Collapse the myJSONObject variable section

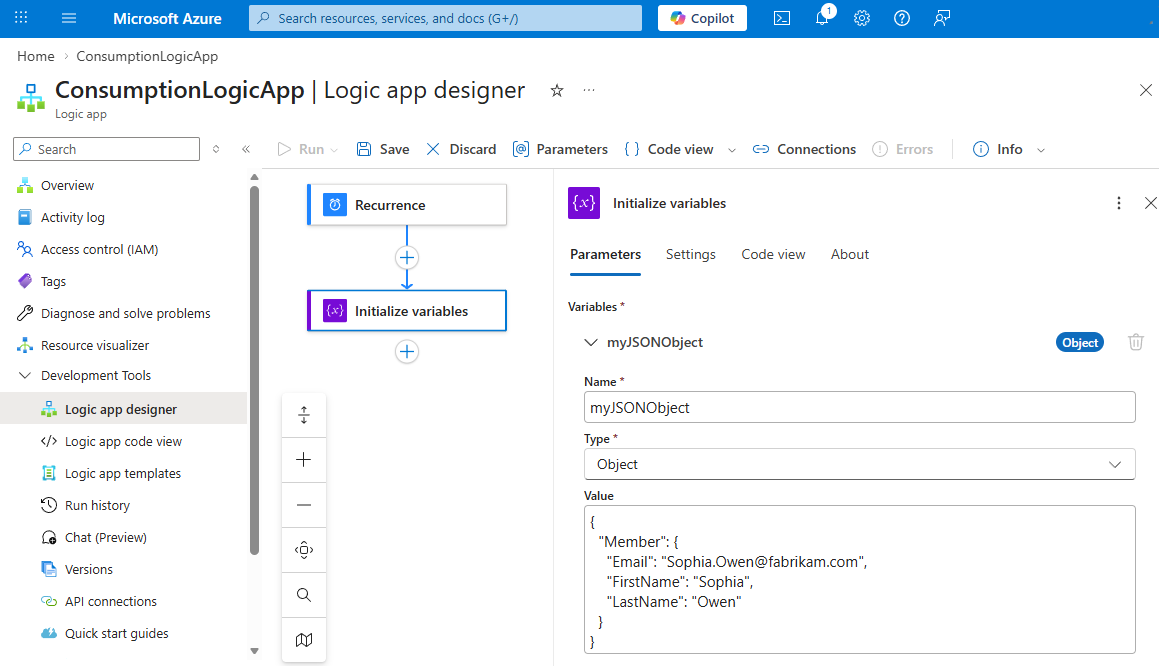(x=591, y=342)
